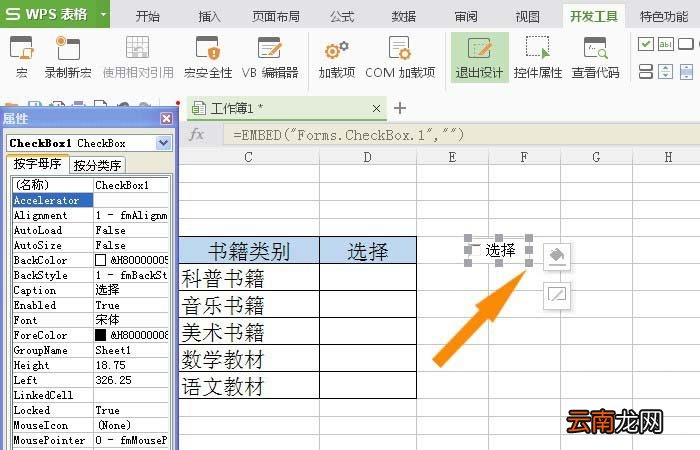Click the 科普书籍 cell
This screenshot has height=450, width=700.
click(249, 278)
